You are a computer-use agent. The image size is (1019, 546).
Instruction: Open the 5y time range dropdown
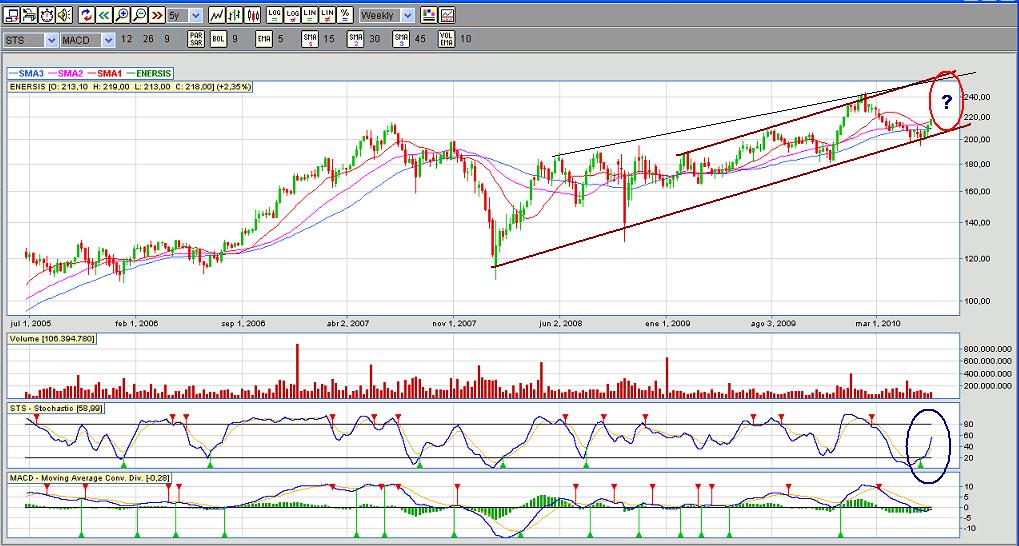[x=196, y=15]
